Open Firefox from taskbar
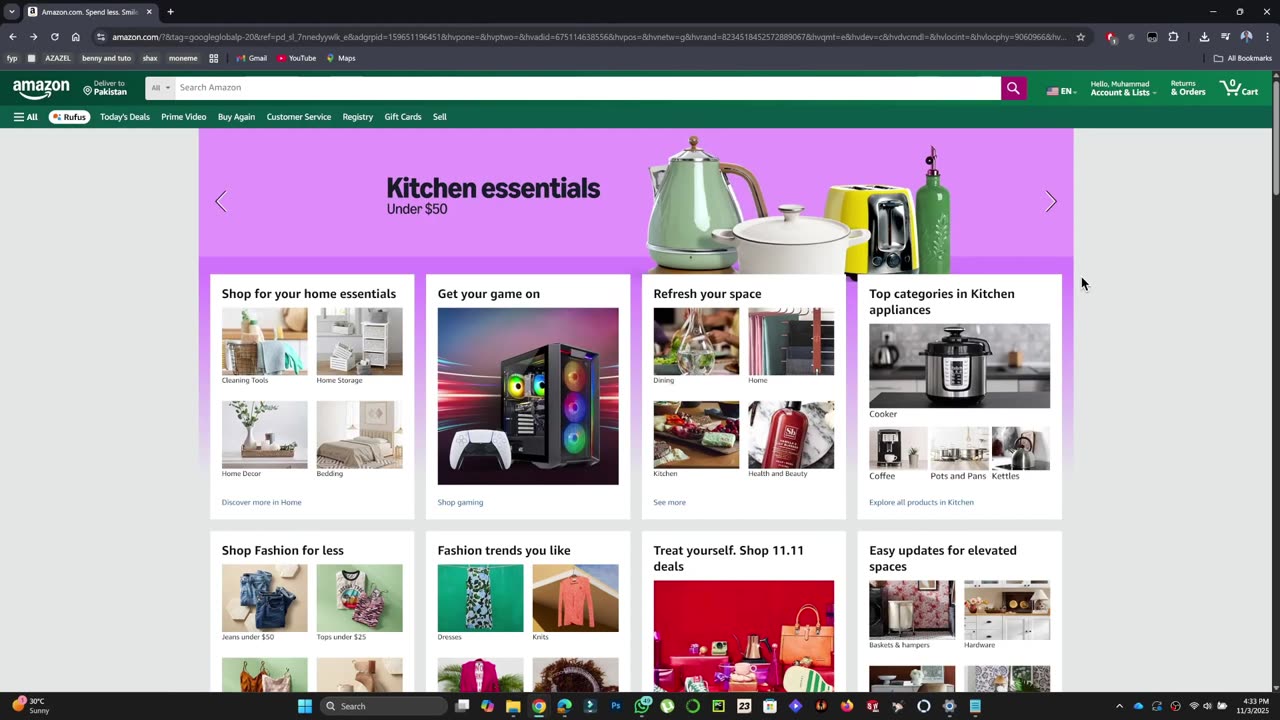This screenshot has height=720, width=1280. pyautogui.click(x=847, y=706)
